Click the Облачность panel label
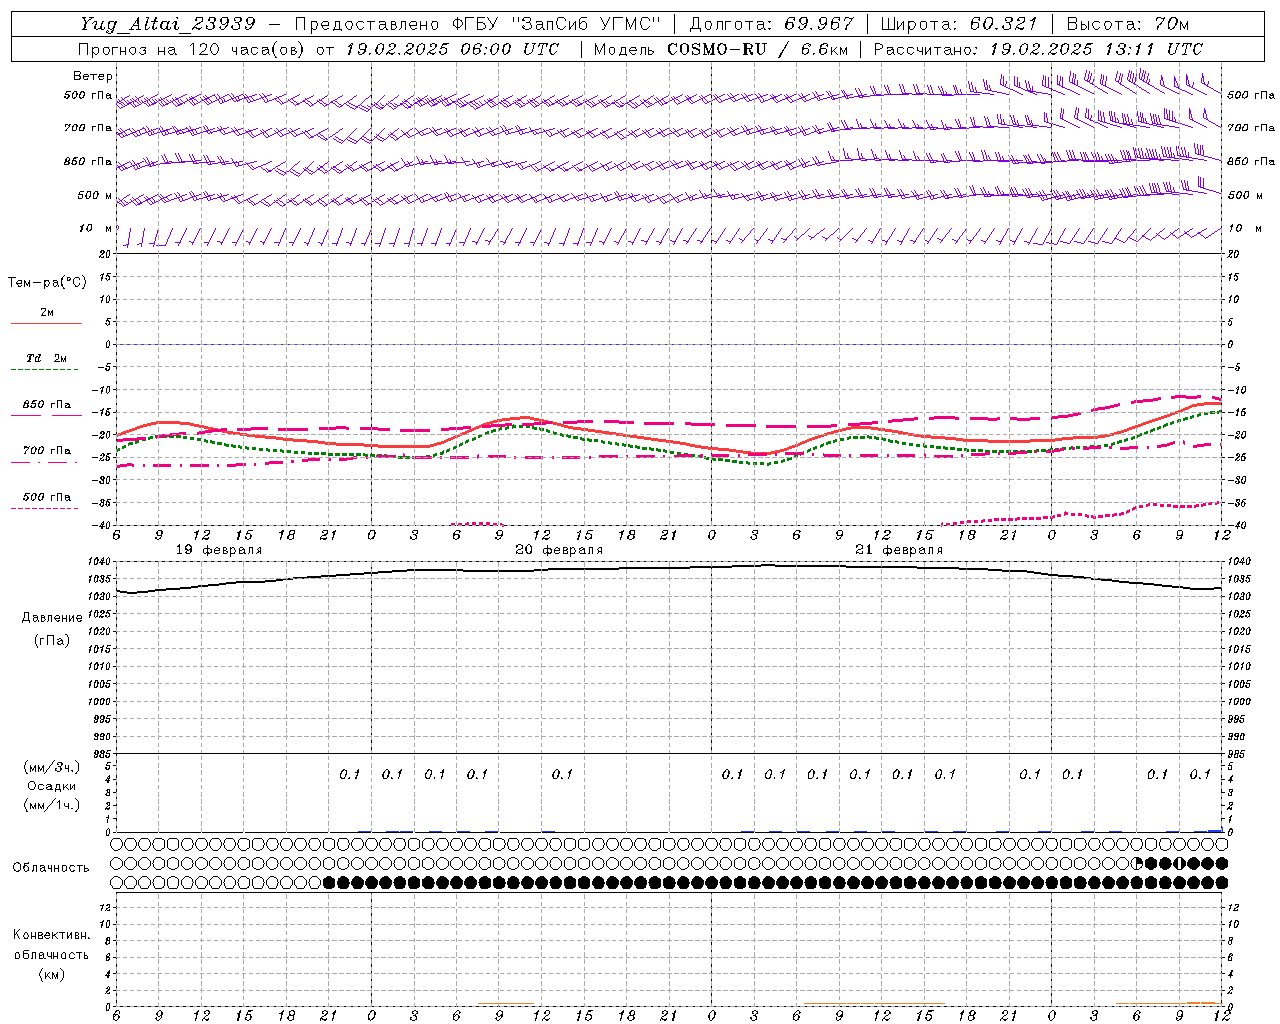The height and width of the screenshot is (1024, 1280). point(51,868)
